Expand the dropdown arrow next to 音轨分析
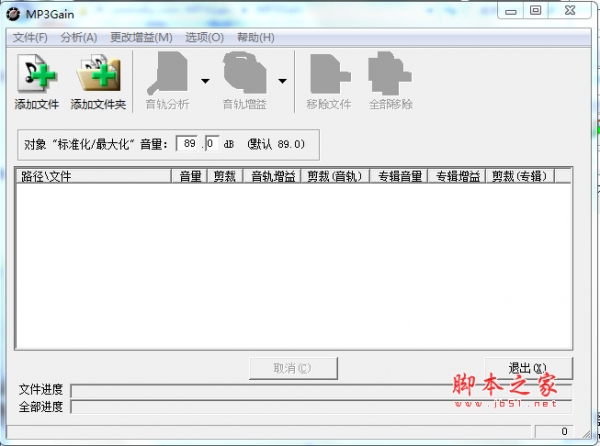Image resolution: width=600 pixels, height=446 pixels. click(x=205, y=81)
